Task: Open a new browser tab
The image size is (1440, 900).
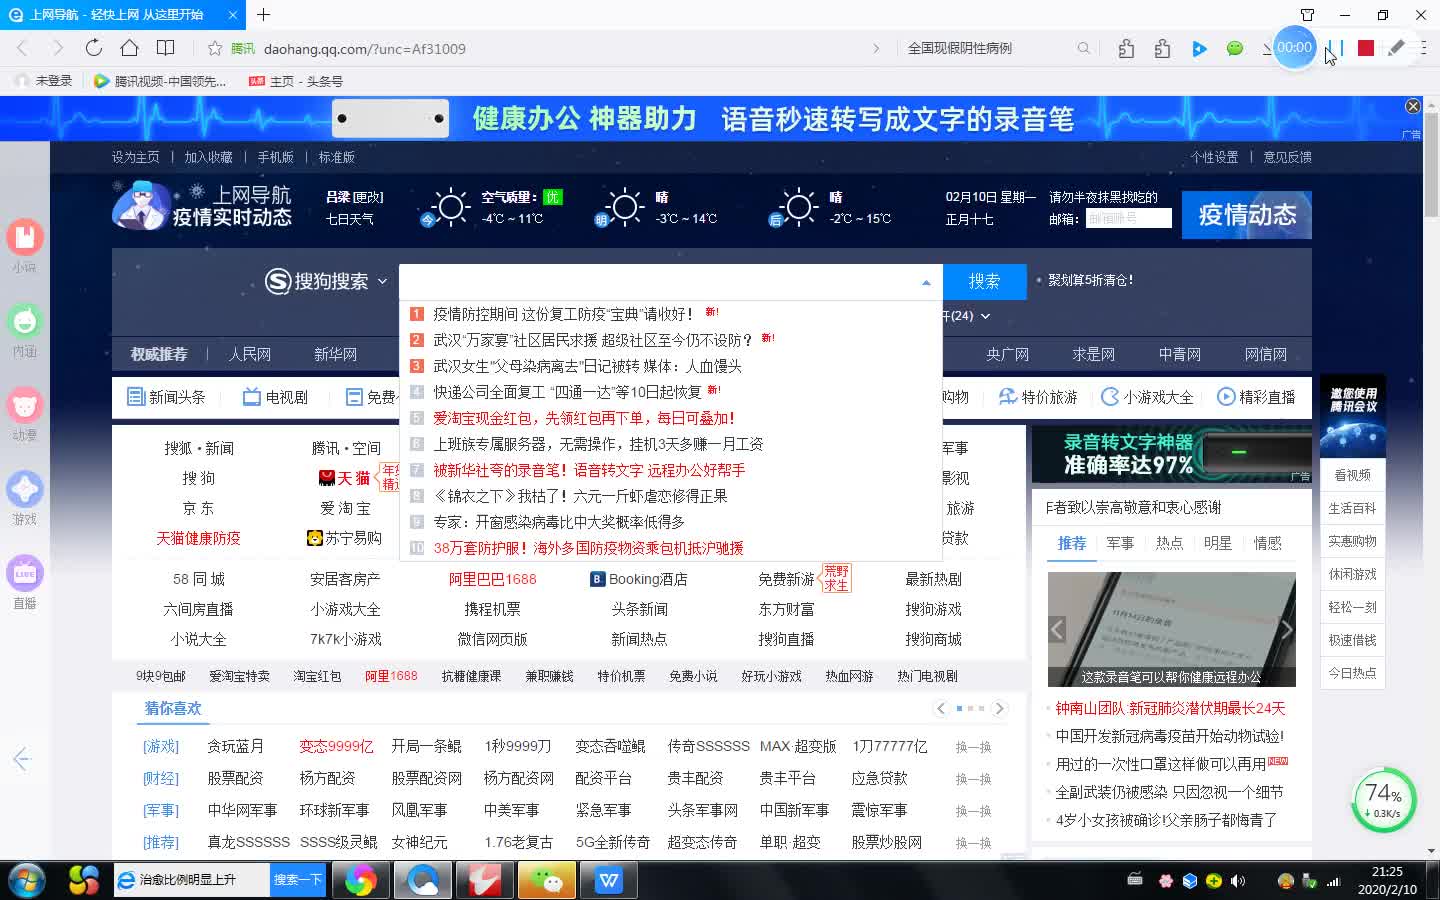Action: (264, 15)
